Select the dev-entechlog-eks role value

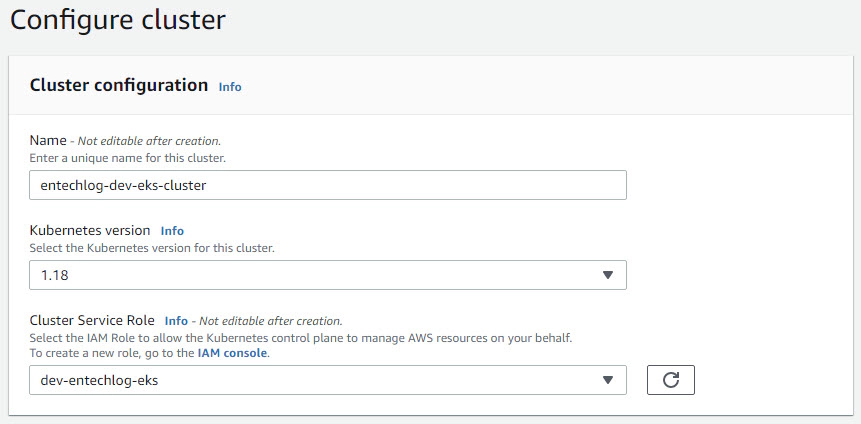click(x=99, y=380)
